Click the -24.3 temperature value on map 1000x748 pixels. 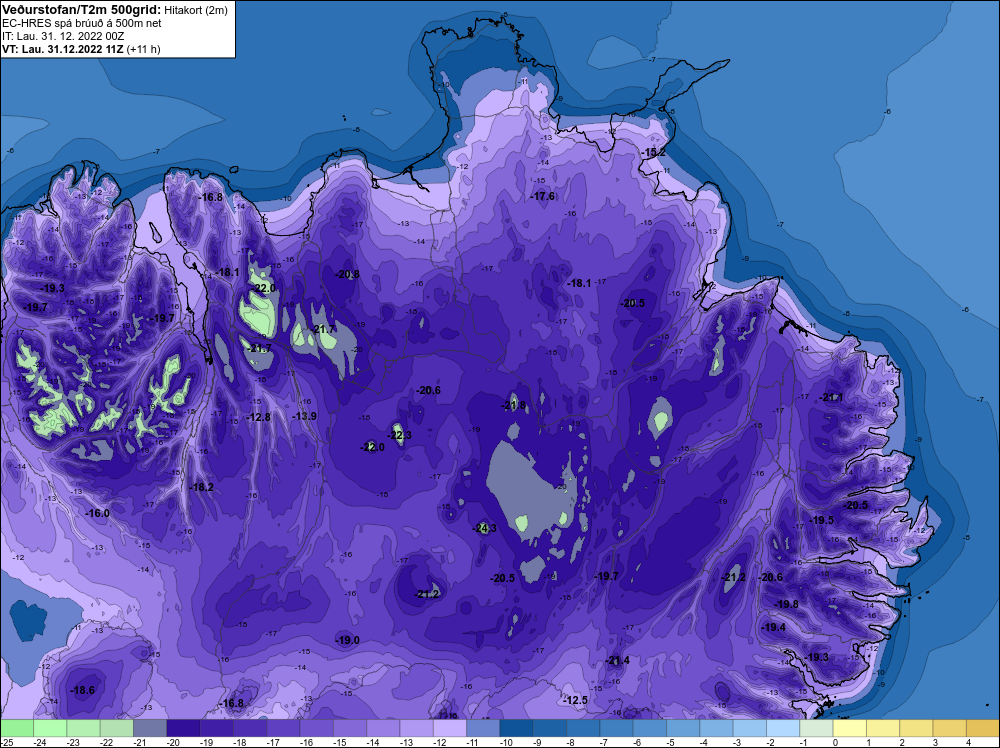(x=485, y=528)
